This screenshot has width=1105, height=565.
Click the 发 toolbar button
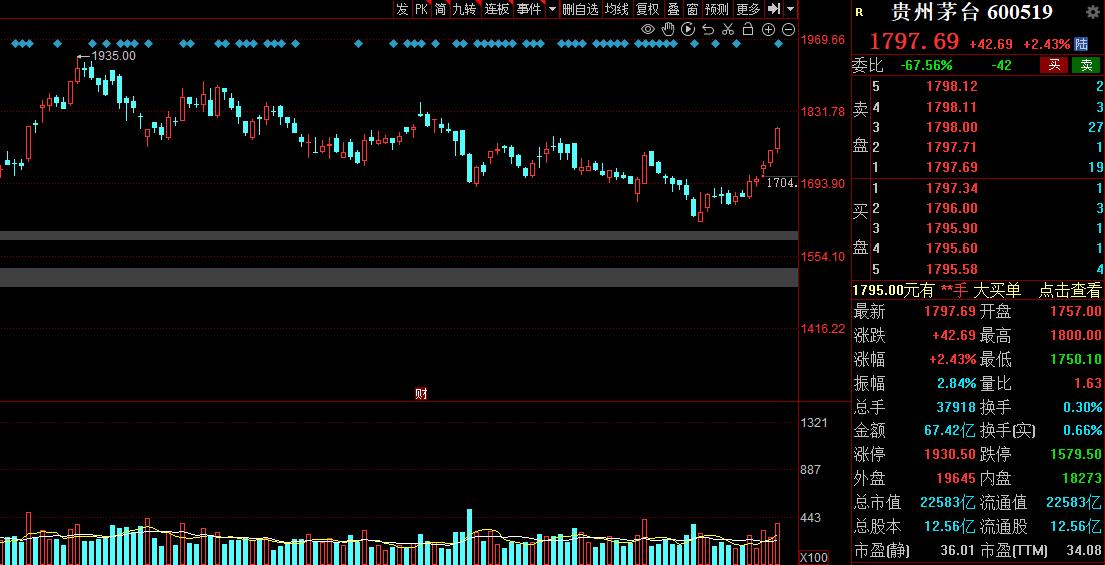[x=402, y=8]
